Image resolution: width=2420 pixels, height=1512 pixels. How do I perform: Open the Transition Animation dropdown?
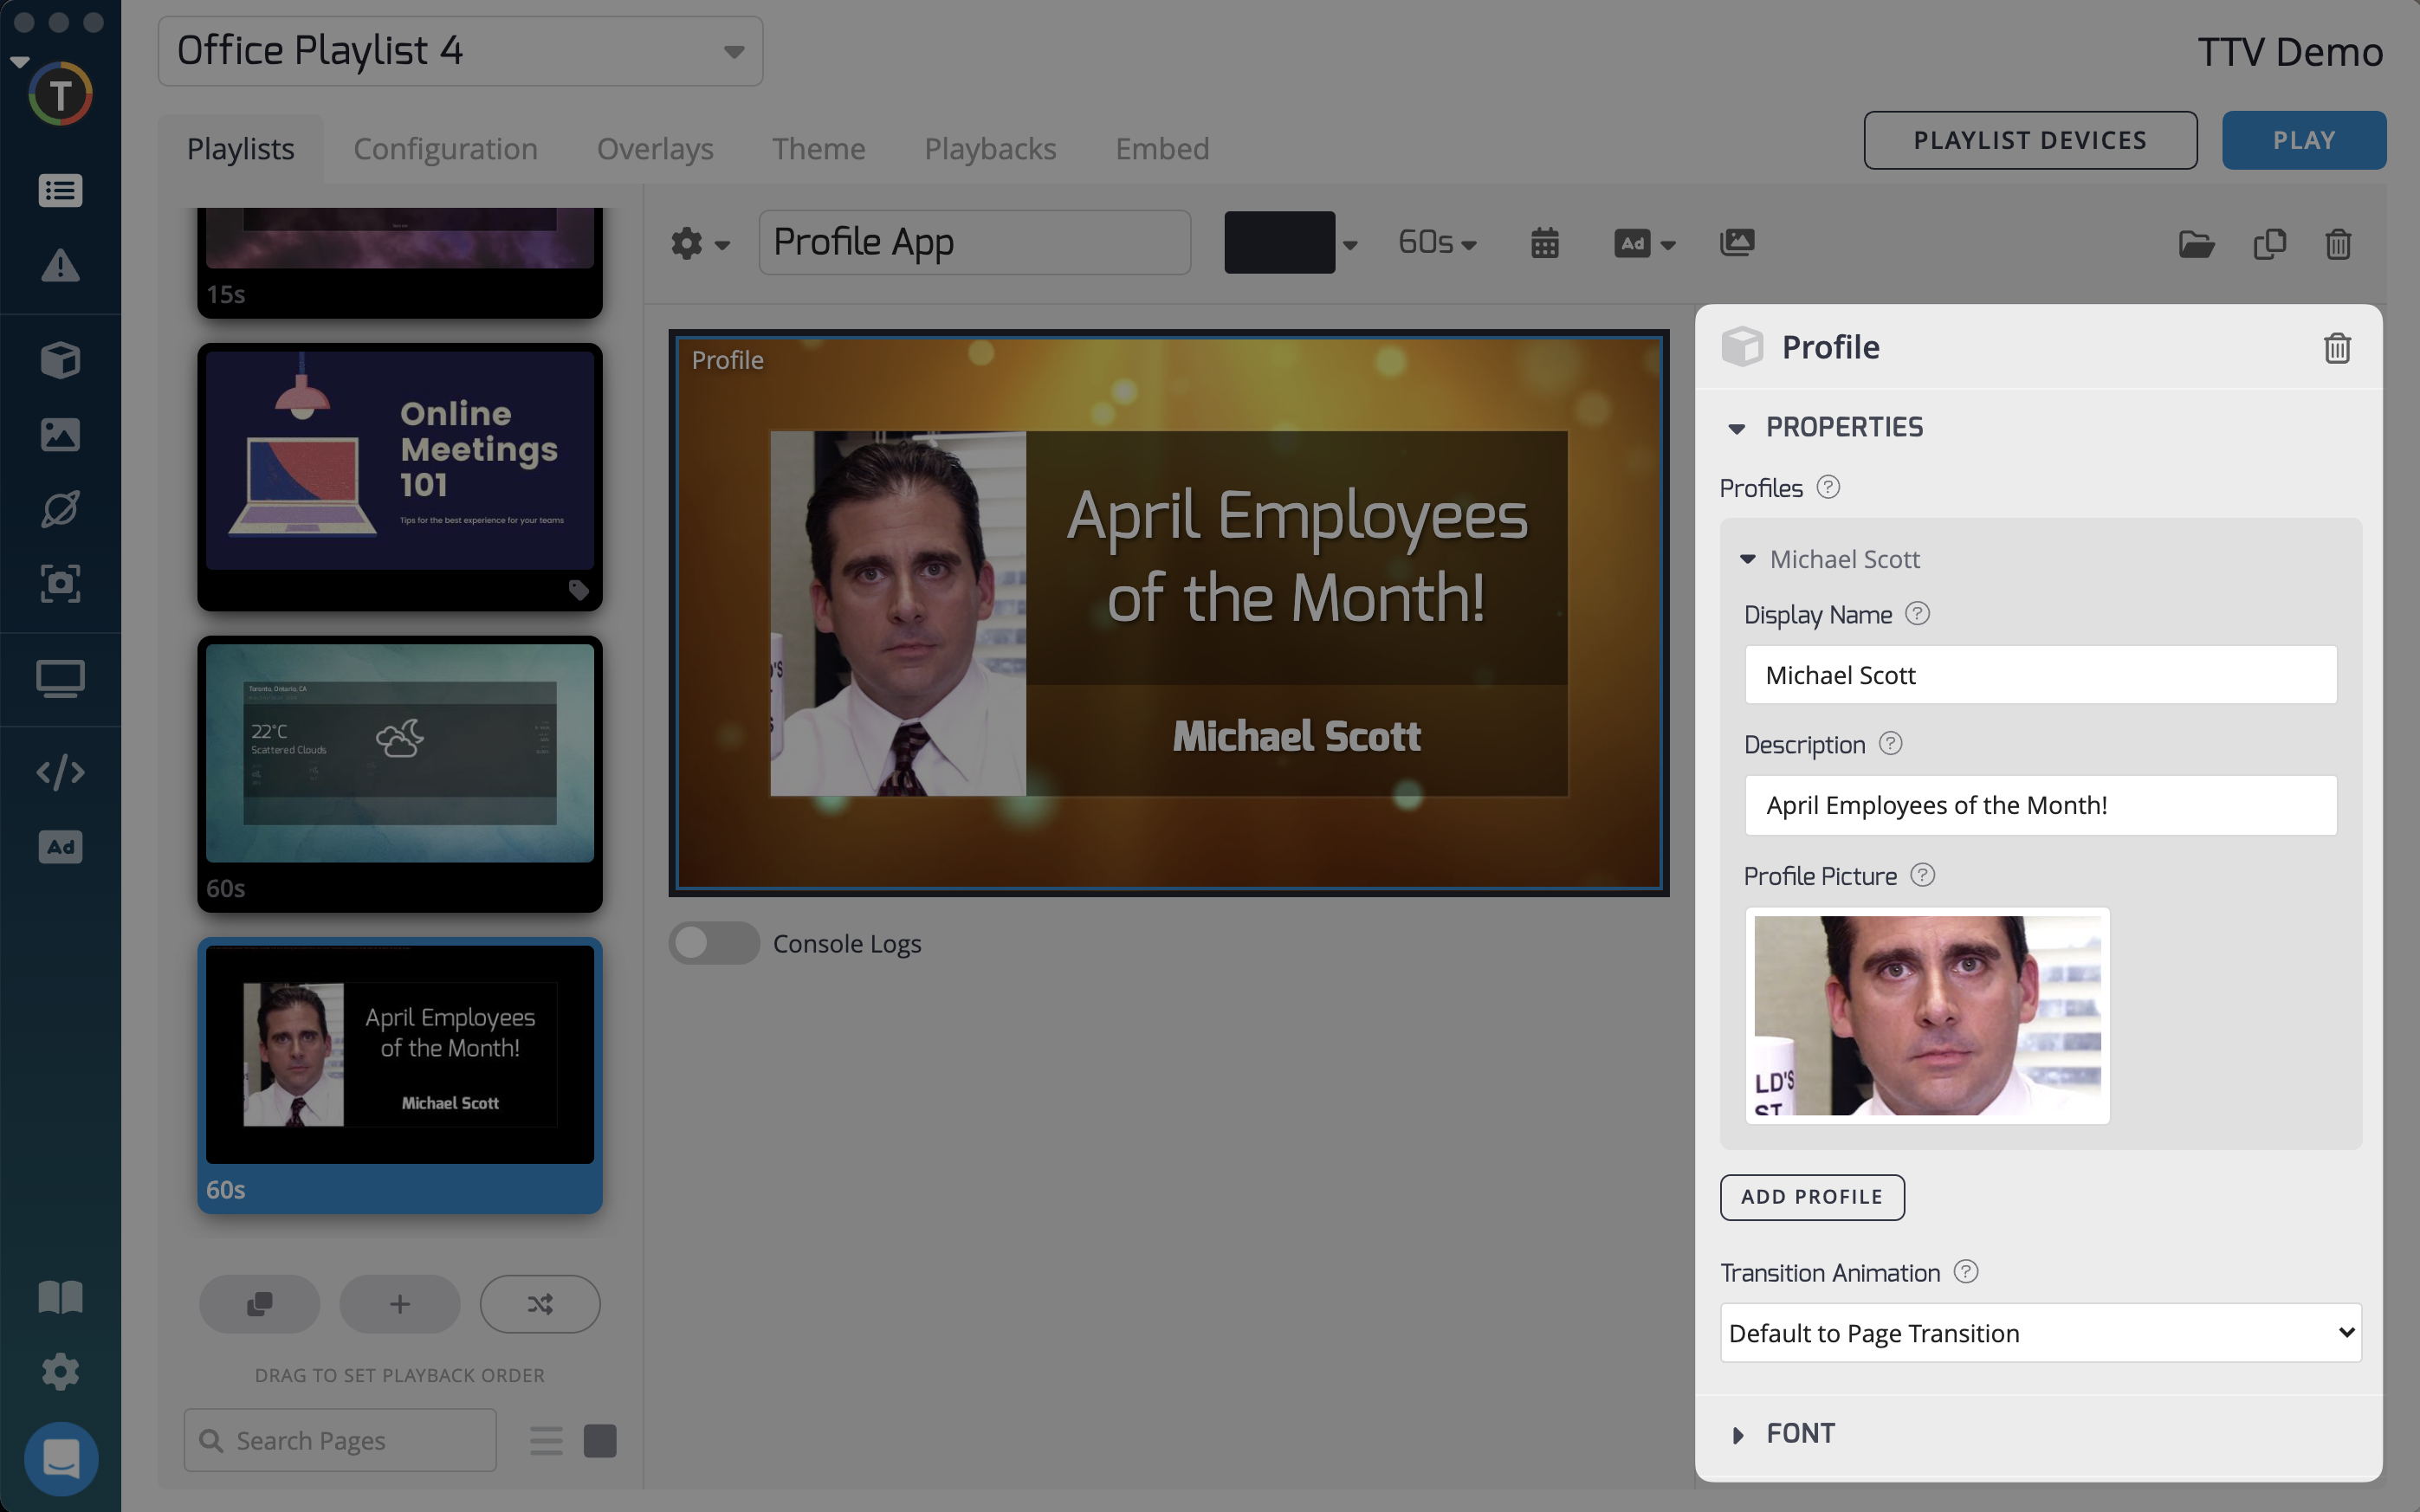(x=2040, y=1333)
